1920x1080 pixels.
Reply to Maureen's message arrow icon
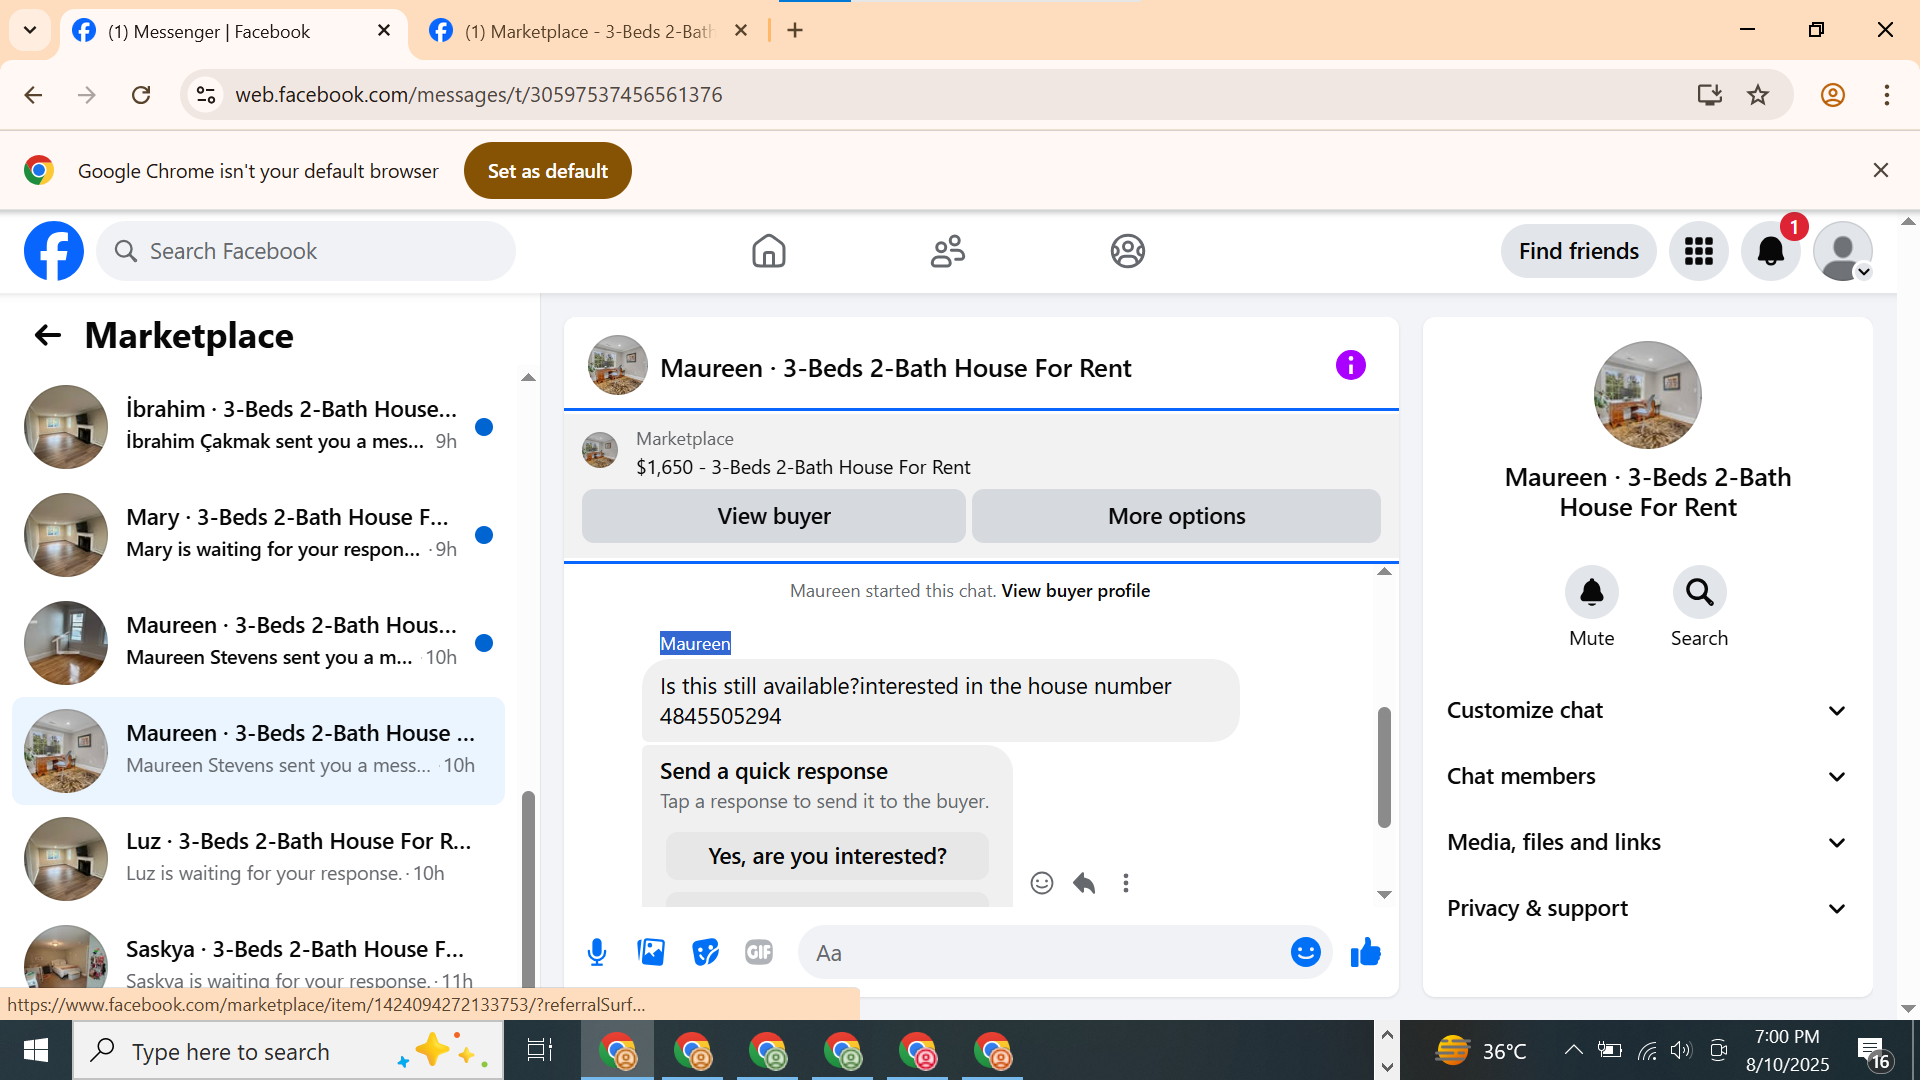coord(1084,883)
